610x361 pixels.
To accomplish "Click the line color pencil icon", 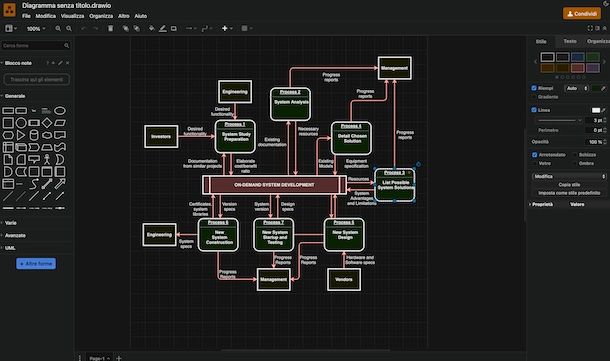I will [x=163, y=28].
